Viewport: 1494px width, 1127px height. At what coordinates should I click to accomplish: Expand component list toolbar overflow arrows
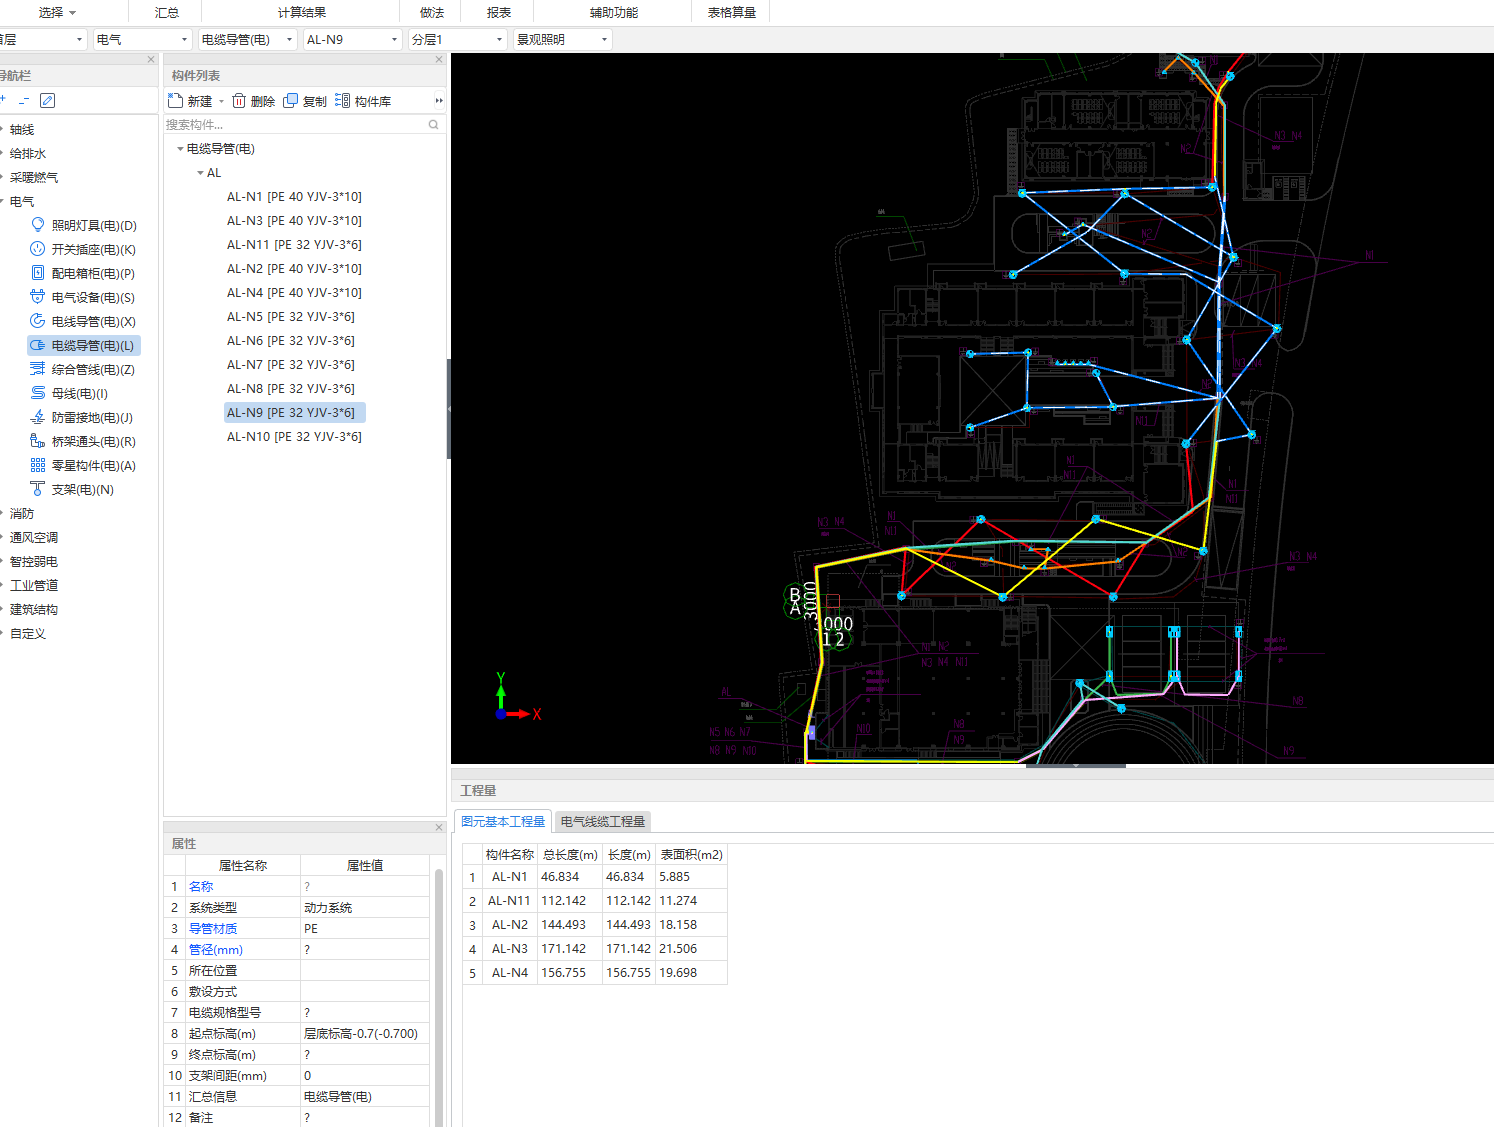[x=439, y=101]
